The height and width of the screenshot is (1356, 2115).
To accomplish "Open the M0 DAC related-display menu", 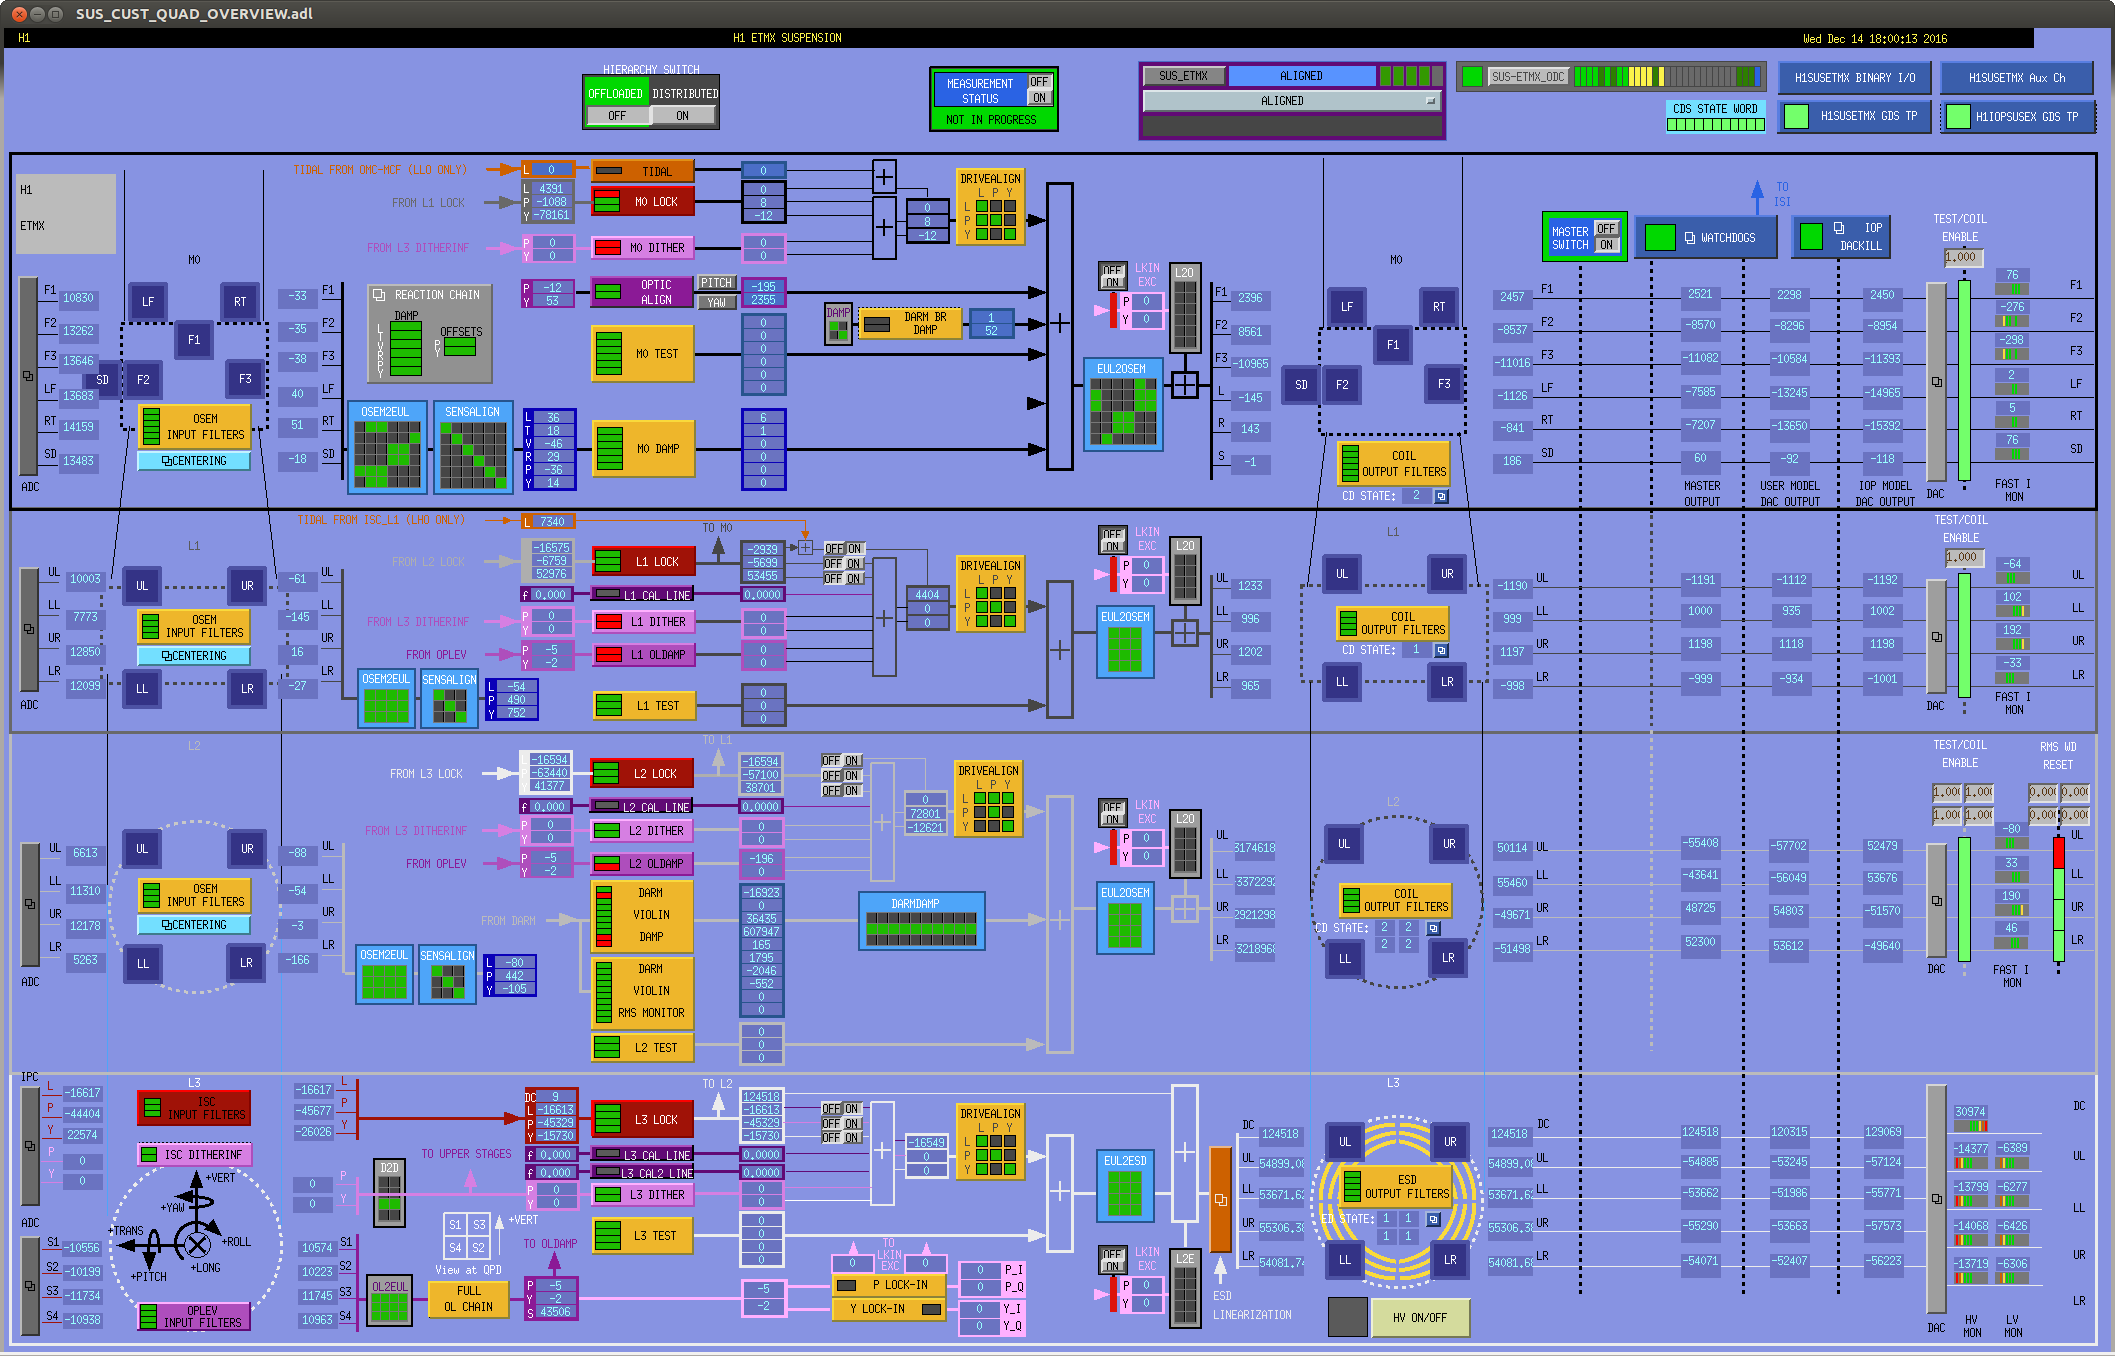I will tap(1937, 382).
